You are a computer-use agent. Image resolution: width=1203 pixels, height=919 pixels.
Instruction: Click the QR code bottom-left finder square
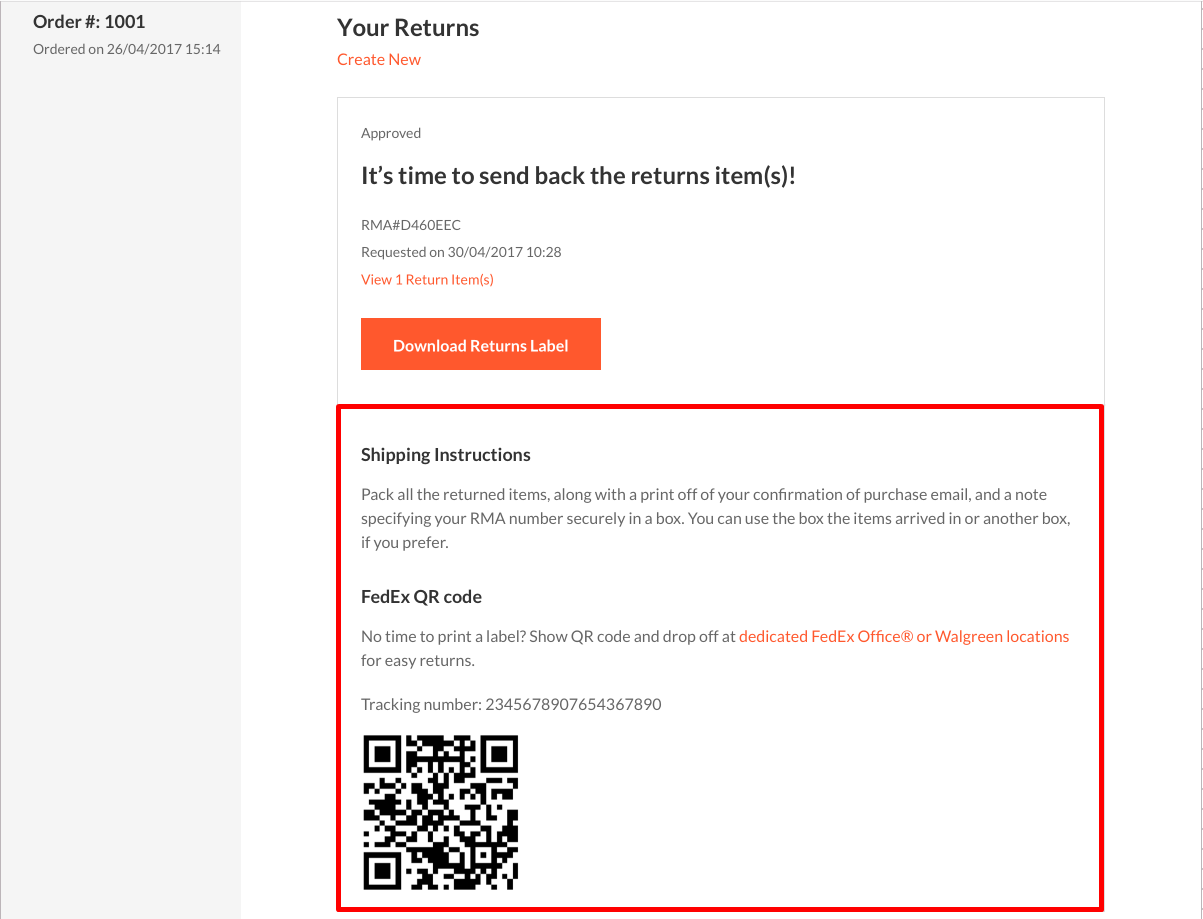point(382,871)
